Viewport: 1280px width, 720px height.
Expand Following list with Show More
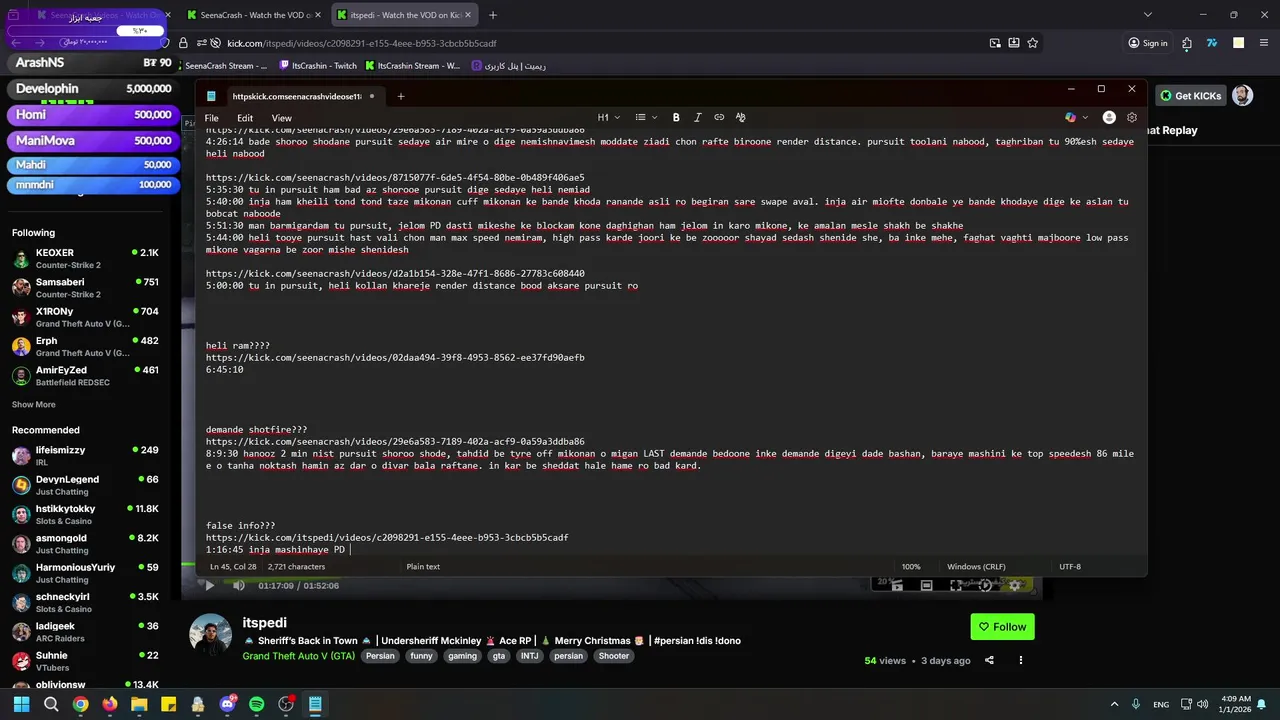pos(33,404)
